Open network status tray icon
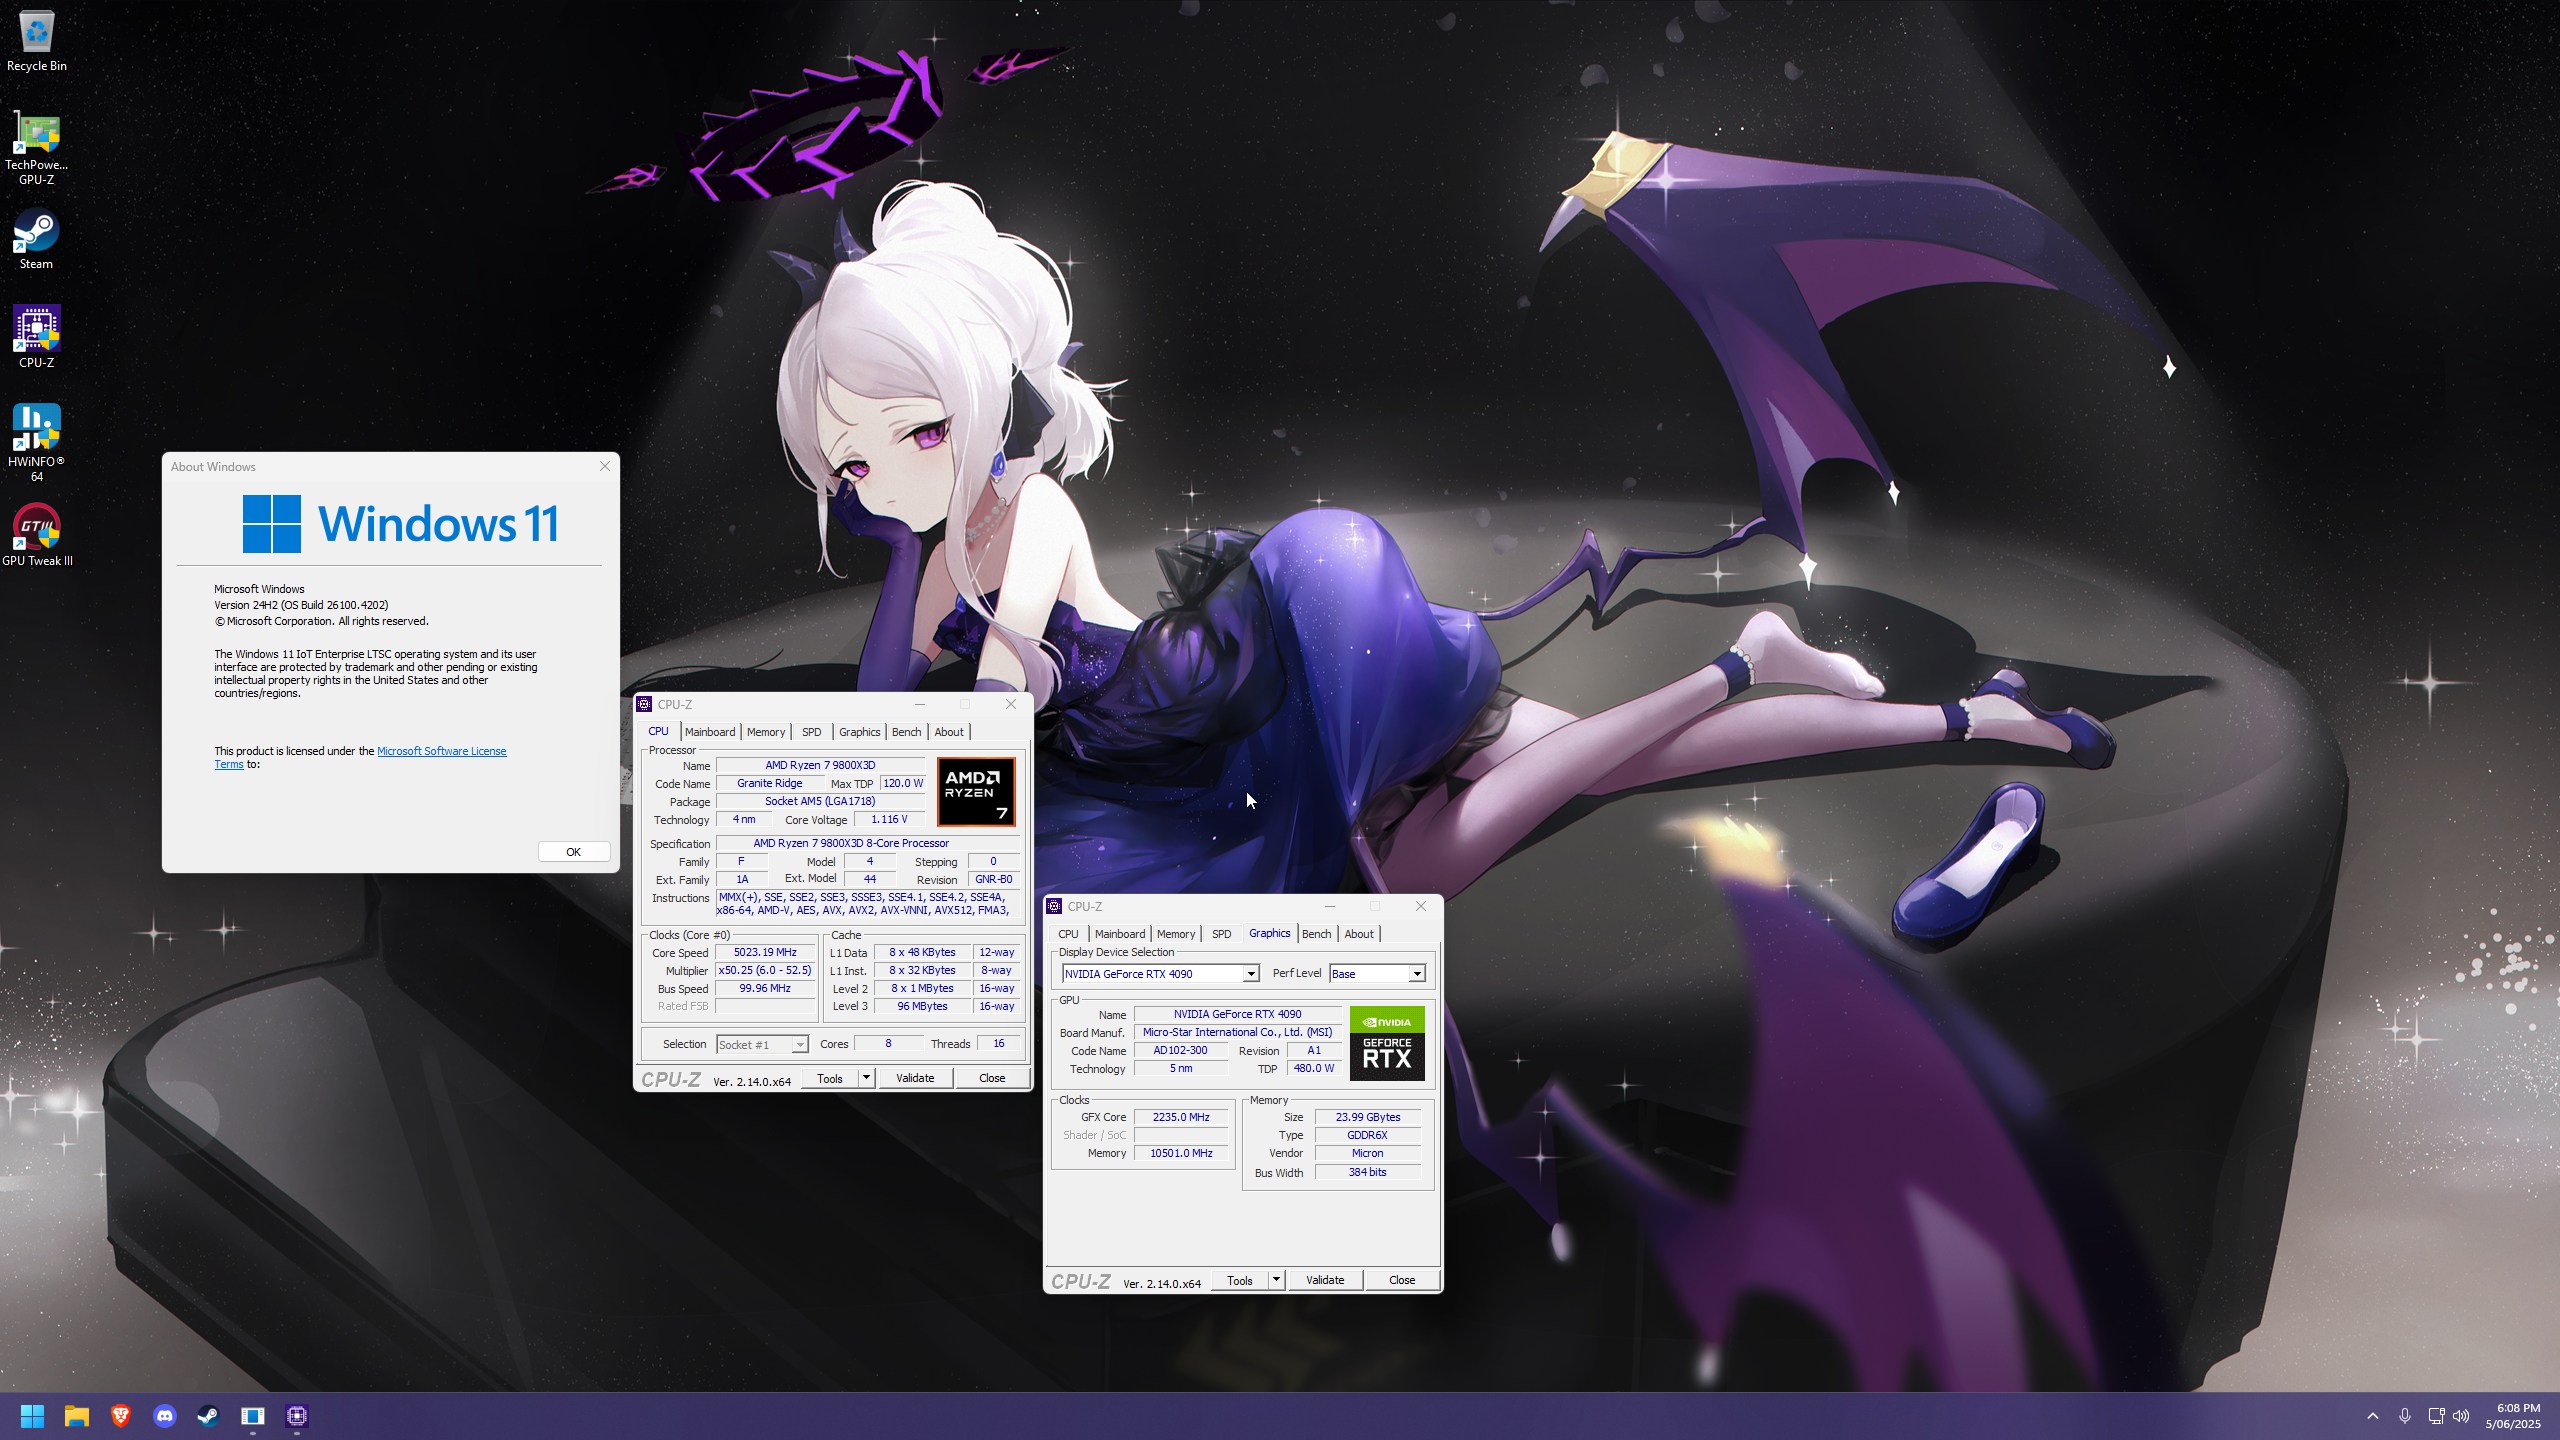The width and height of the screenshot is (2560, 1440). pyautogui.click(x=2436, y=1416)
